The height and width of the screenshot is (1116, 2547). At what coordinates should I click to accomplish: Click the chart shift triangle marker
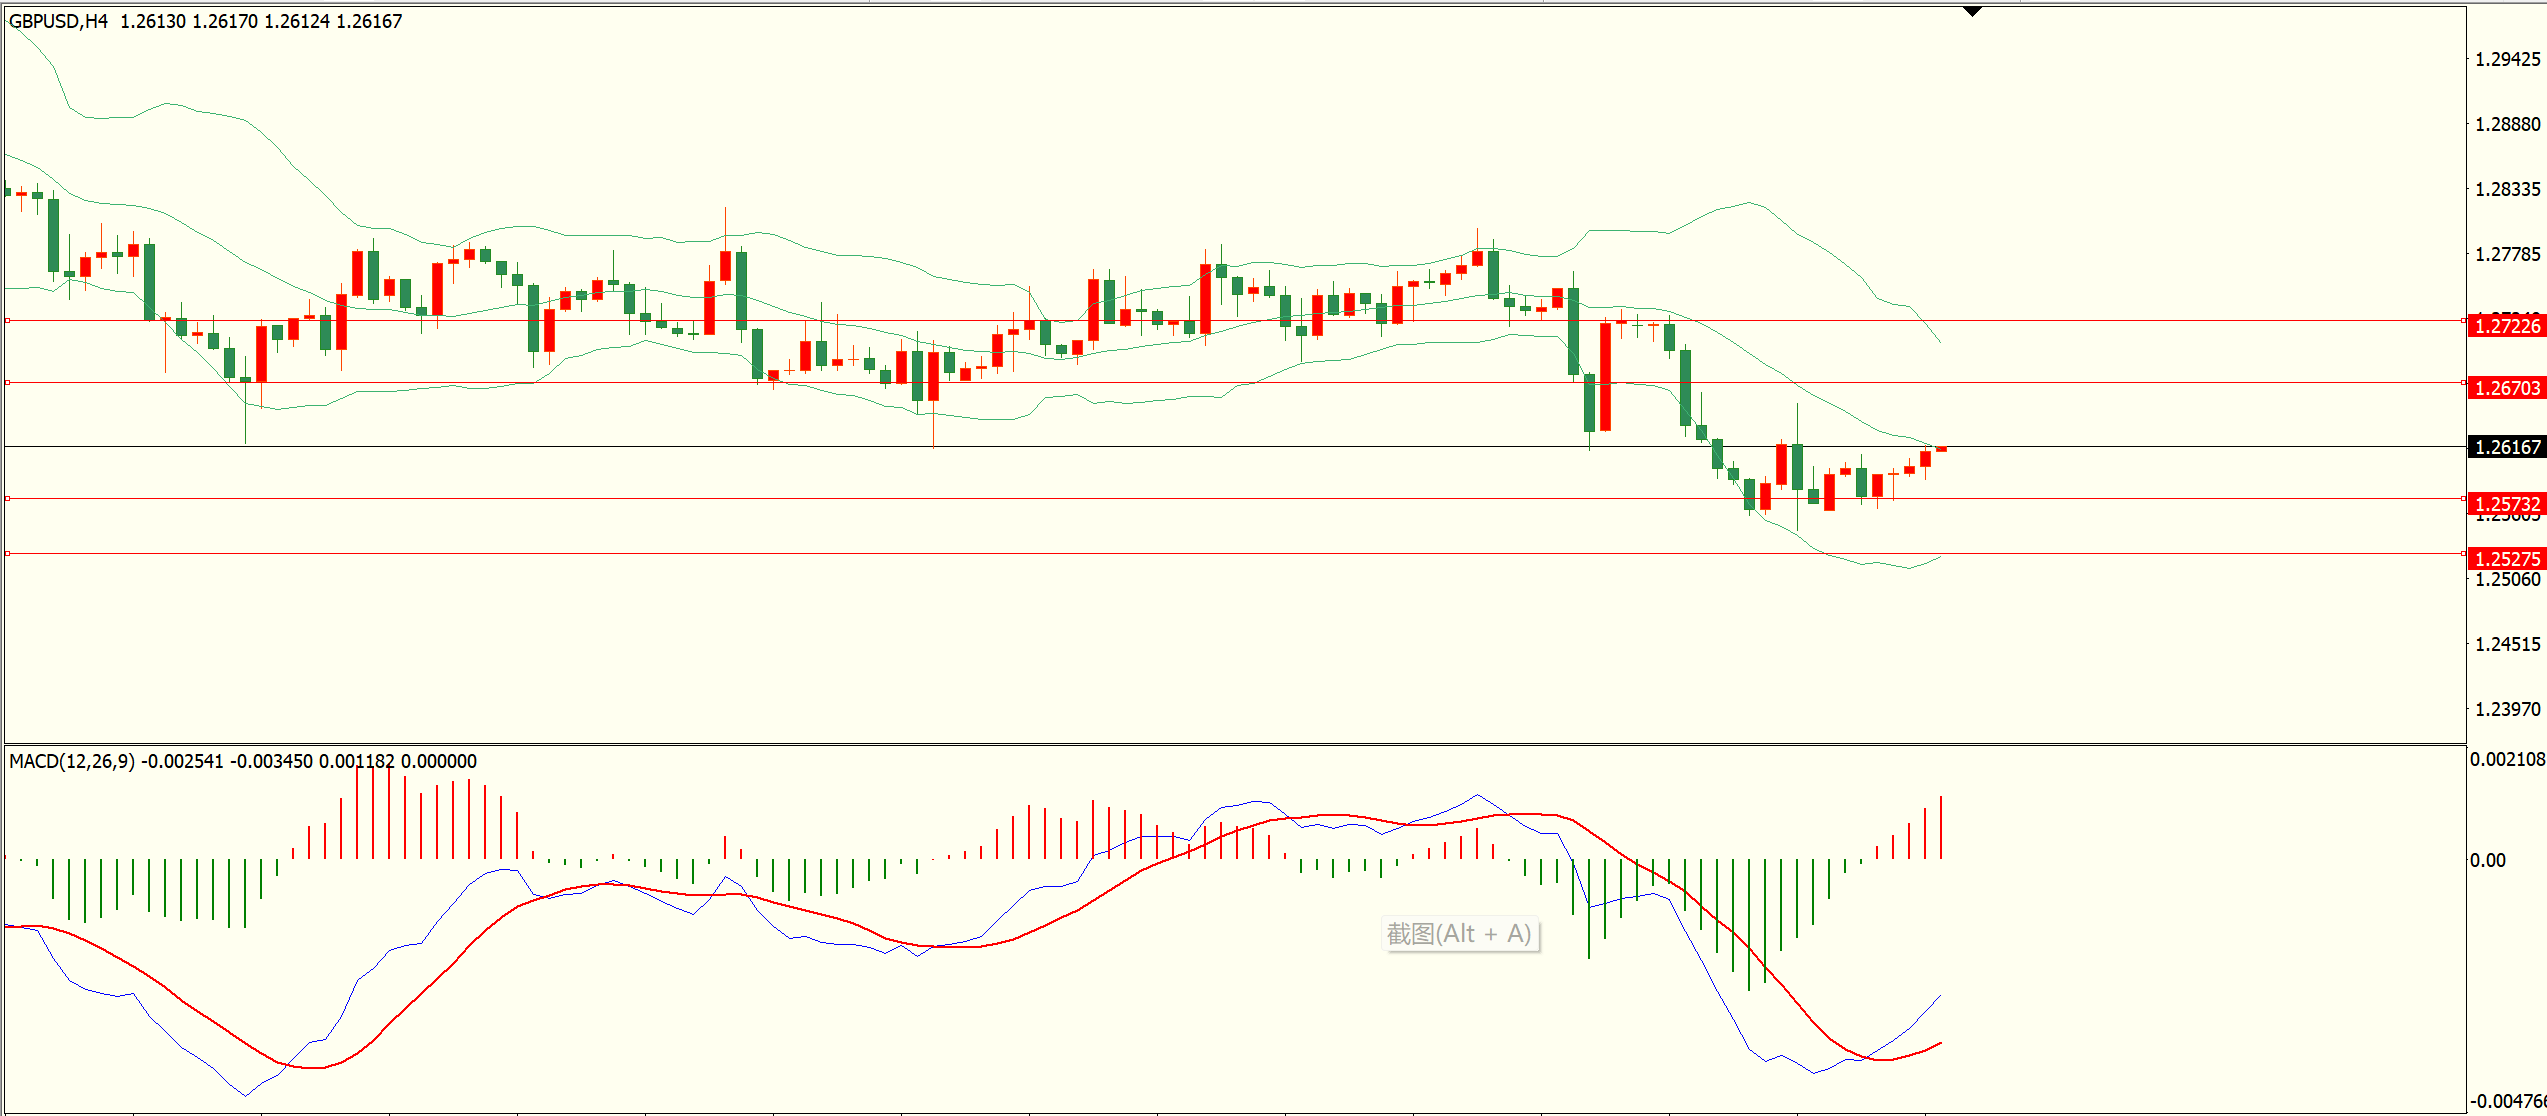pos(1972,12)
